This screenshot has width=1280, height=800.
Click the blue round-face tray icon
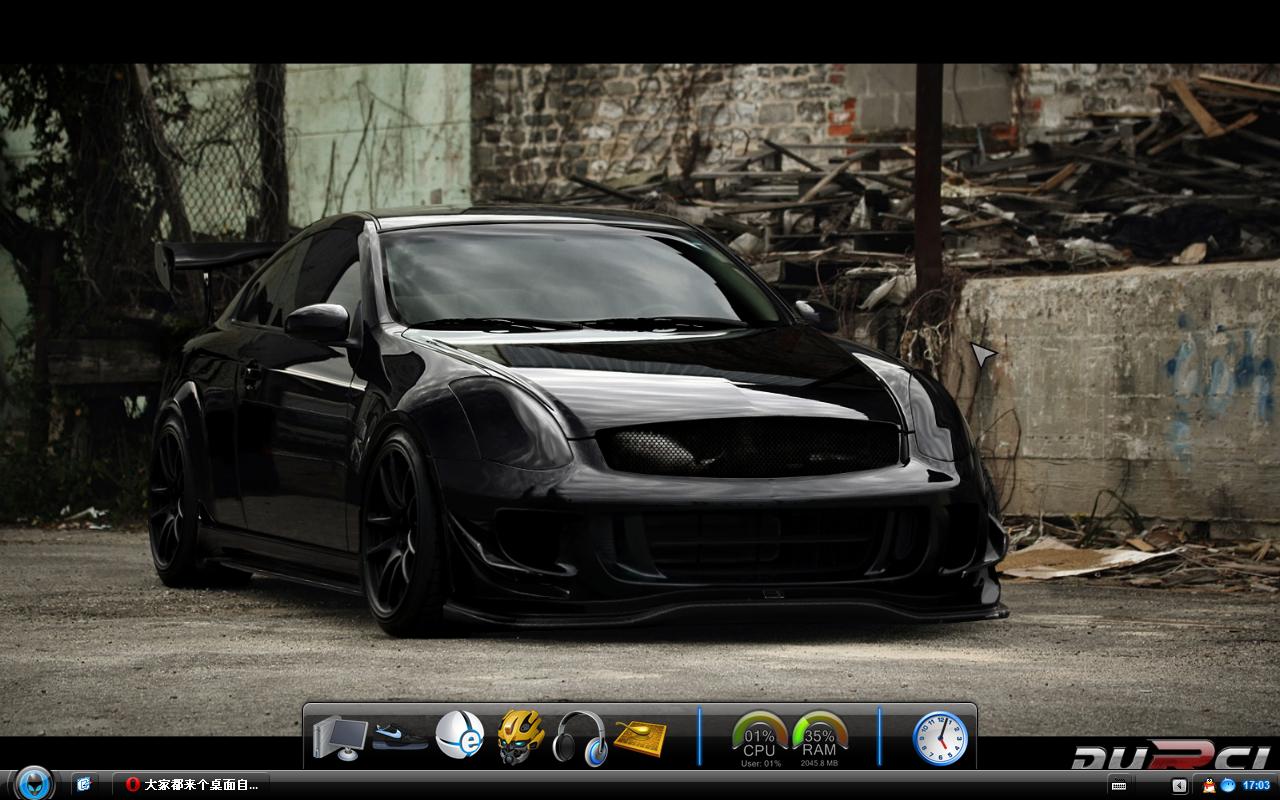[1228, 785]
